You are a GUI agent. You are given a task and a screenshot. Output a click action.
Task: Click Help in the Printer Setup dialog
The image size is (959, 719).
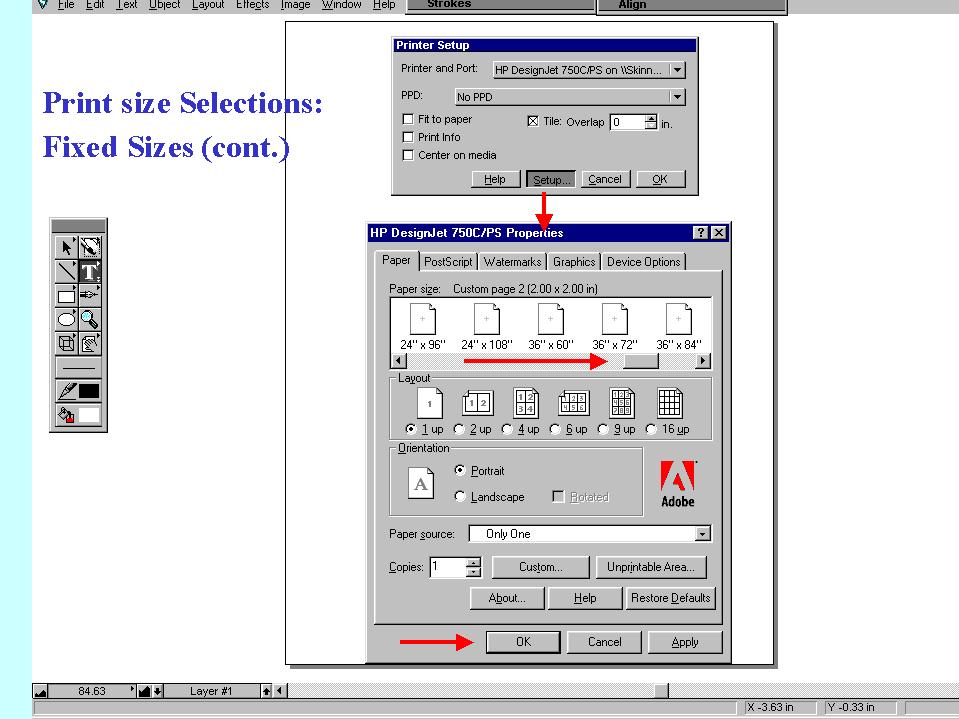pos(495,179)
